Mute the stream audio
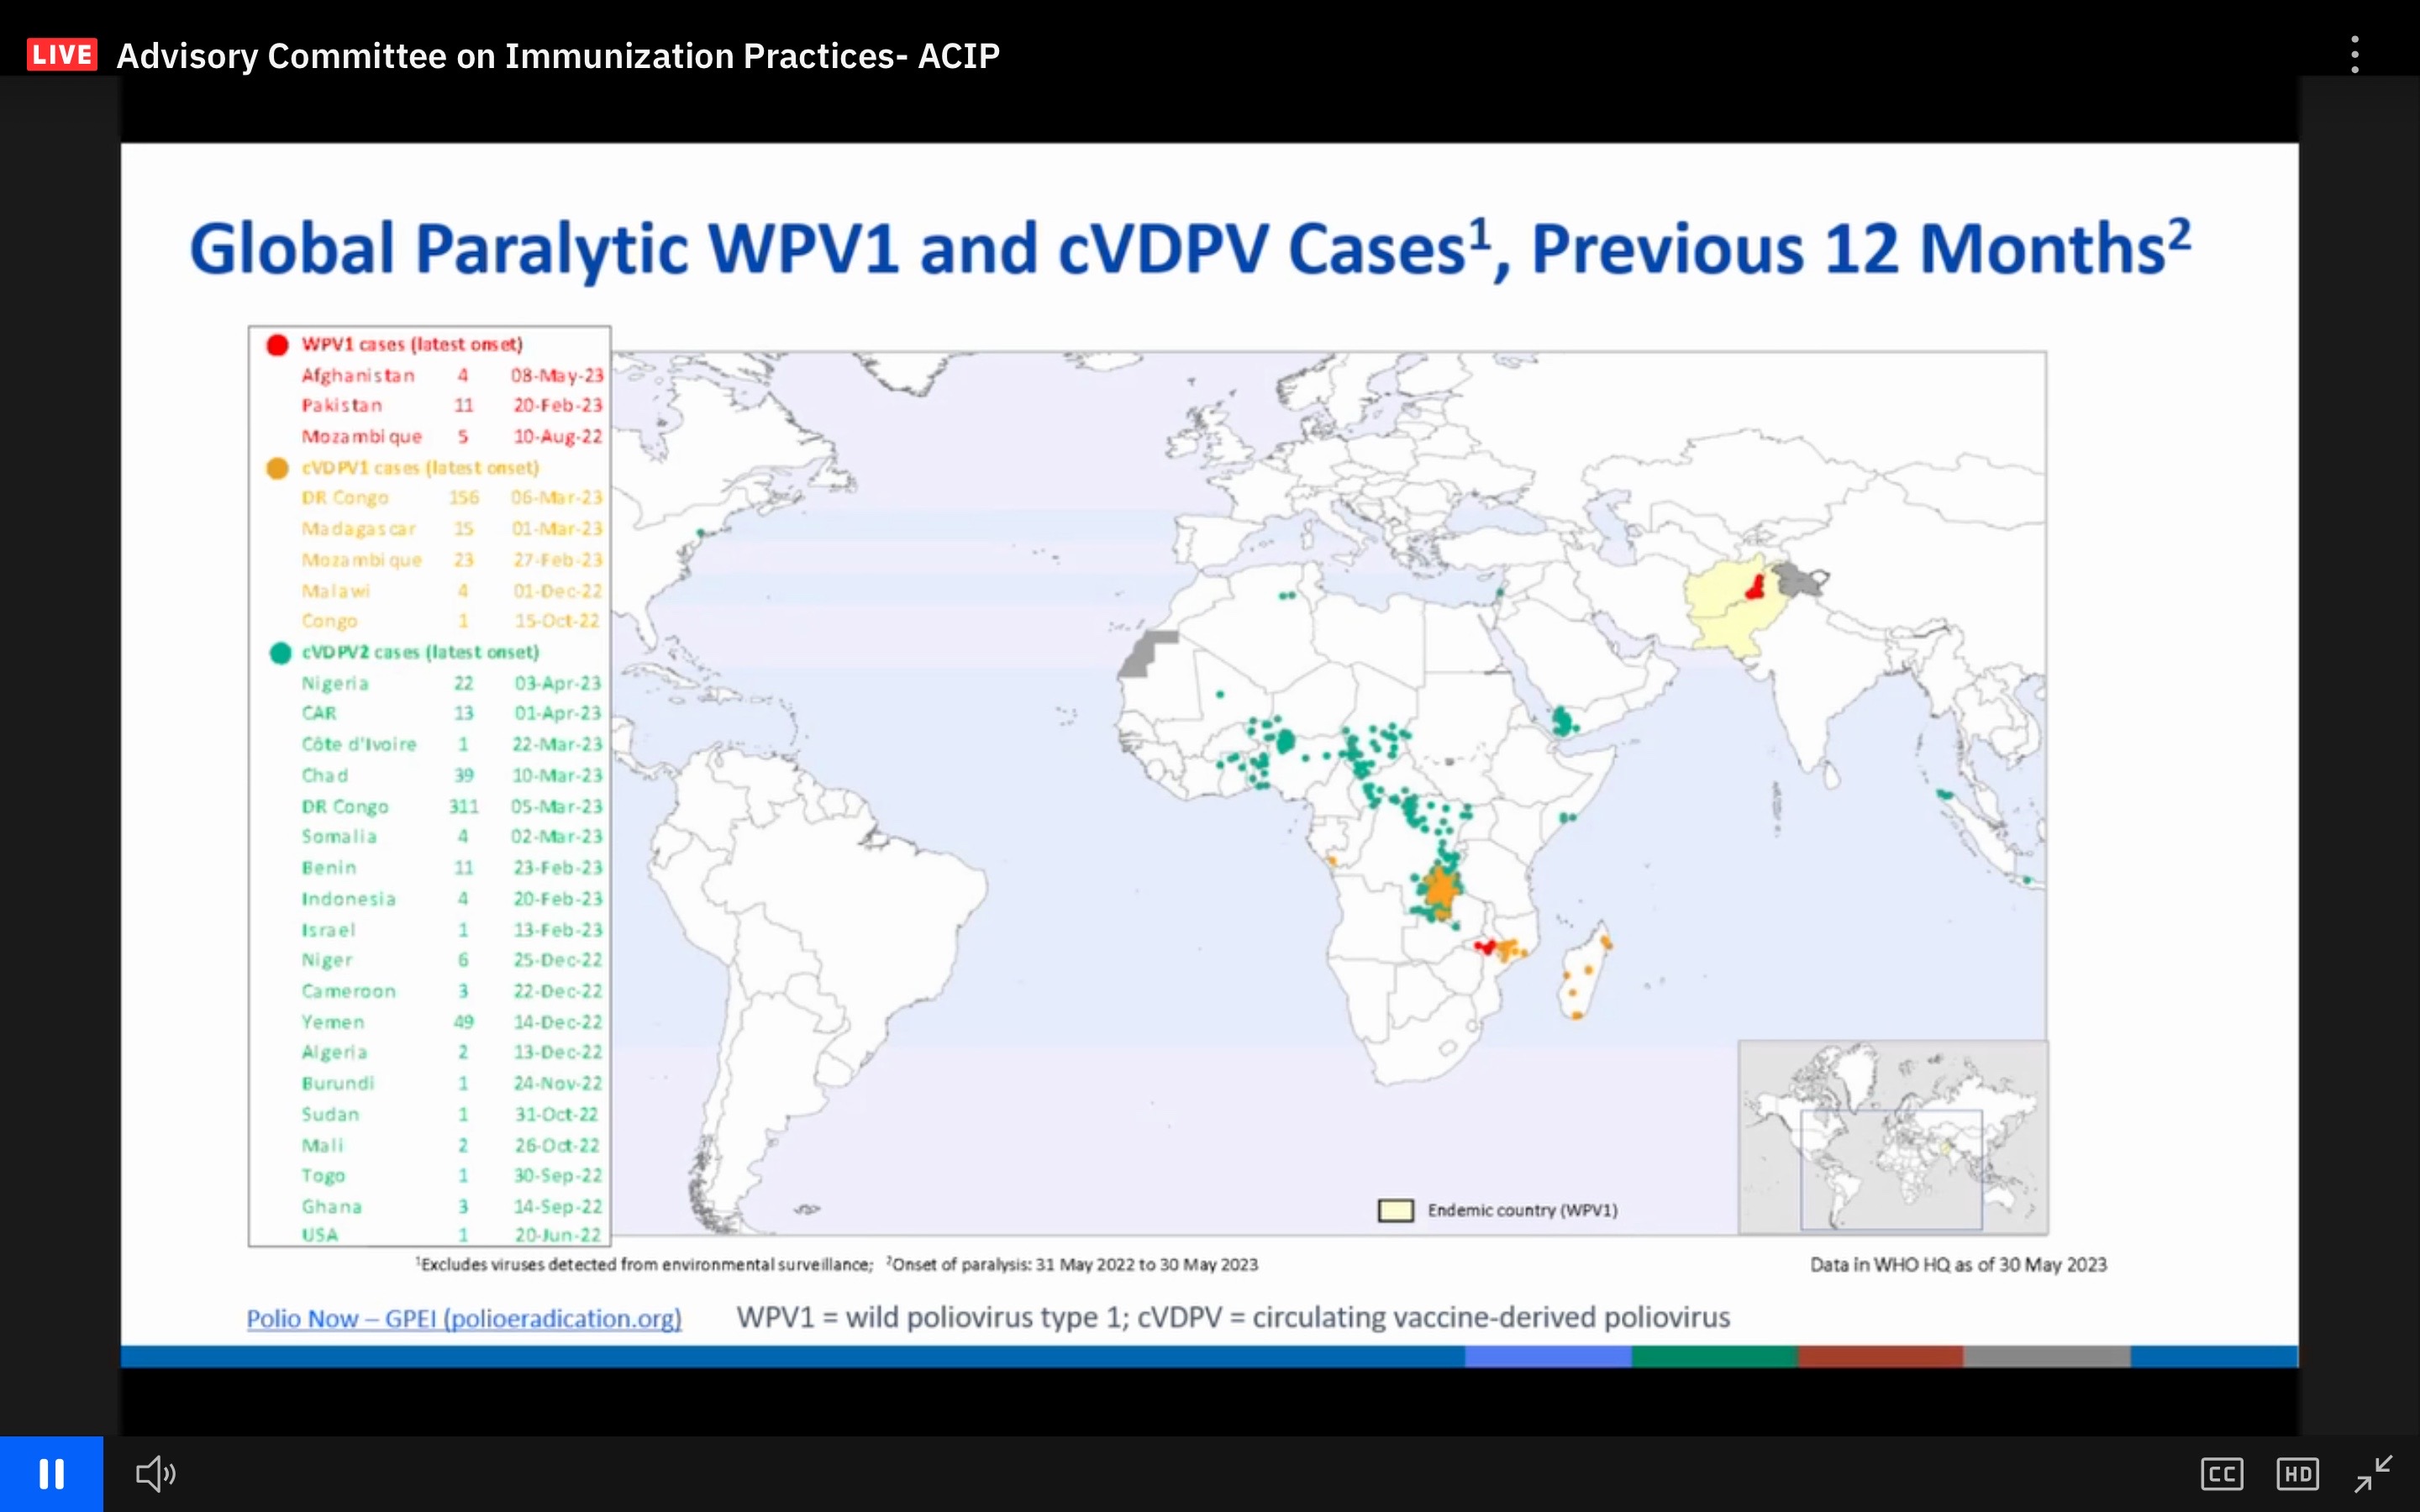Viewport: 2420px width, 1512px height. tap(155, 1473)
